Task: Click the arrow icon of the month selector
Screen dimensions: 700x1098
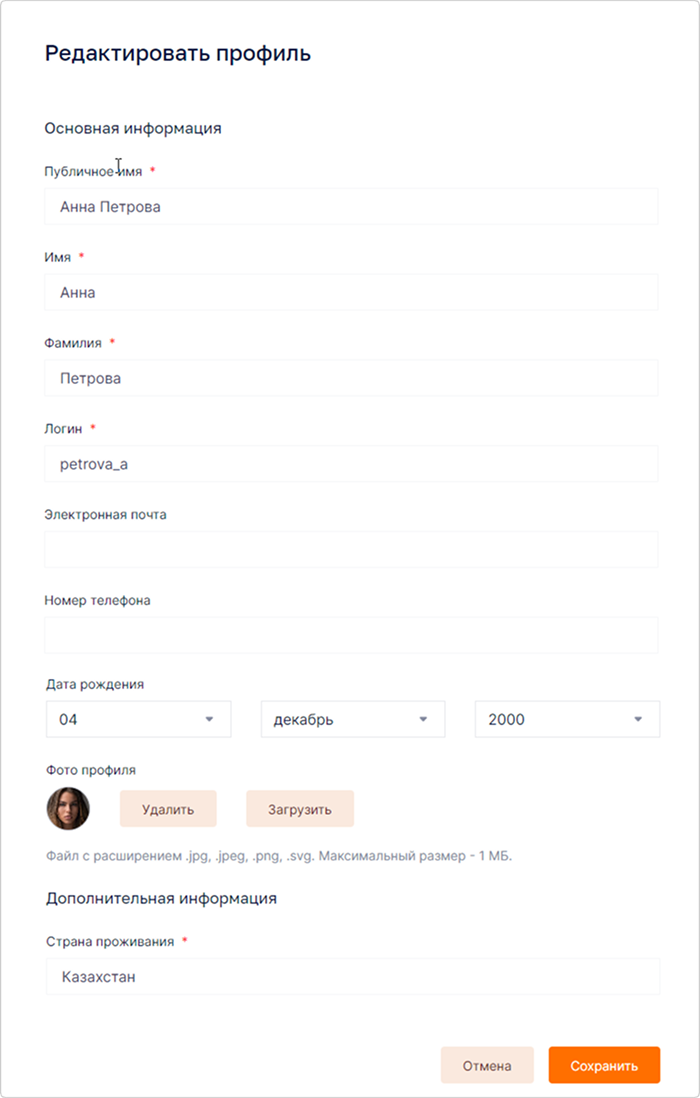Action: click(x=423, y=719)
